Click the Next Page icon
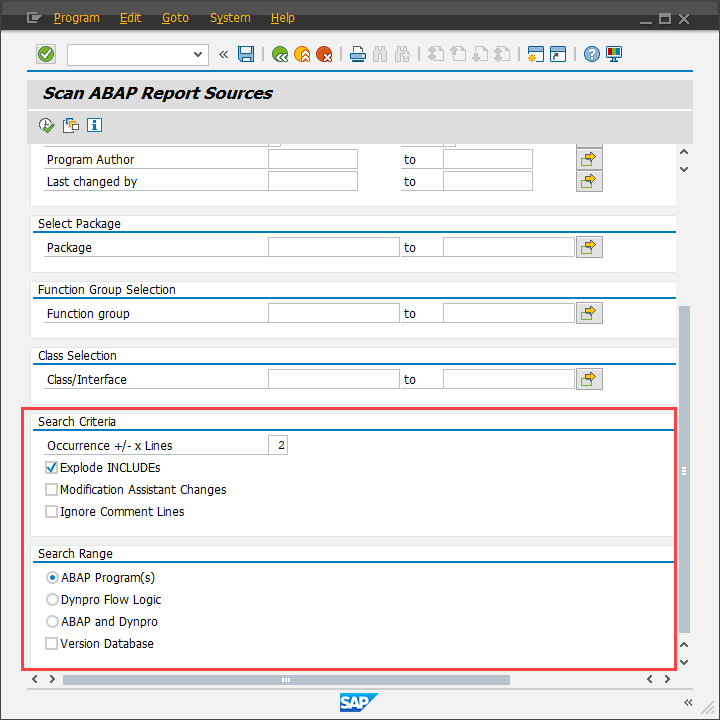This screenshot has width=720, height=720. pyautogui.click(x=480, y=55)
